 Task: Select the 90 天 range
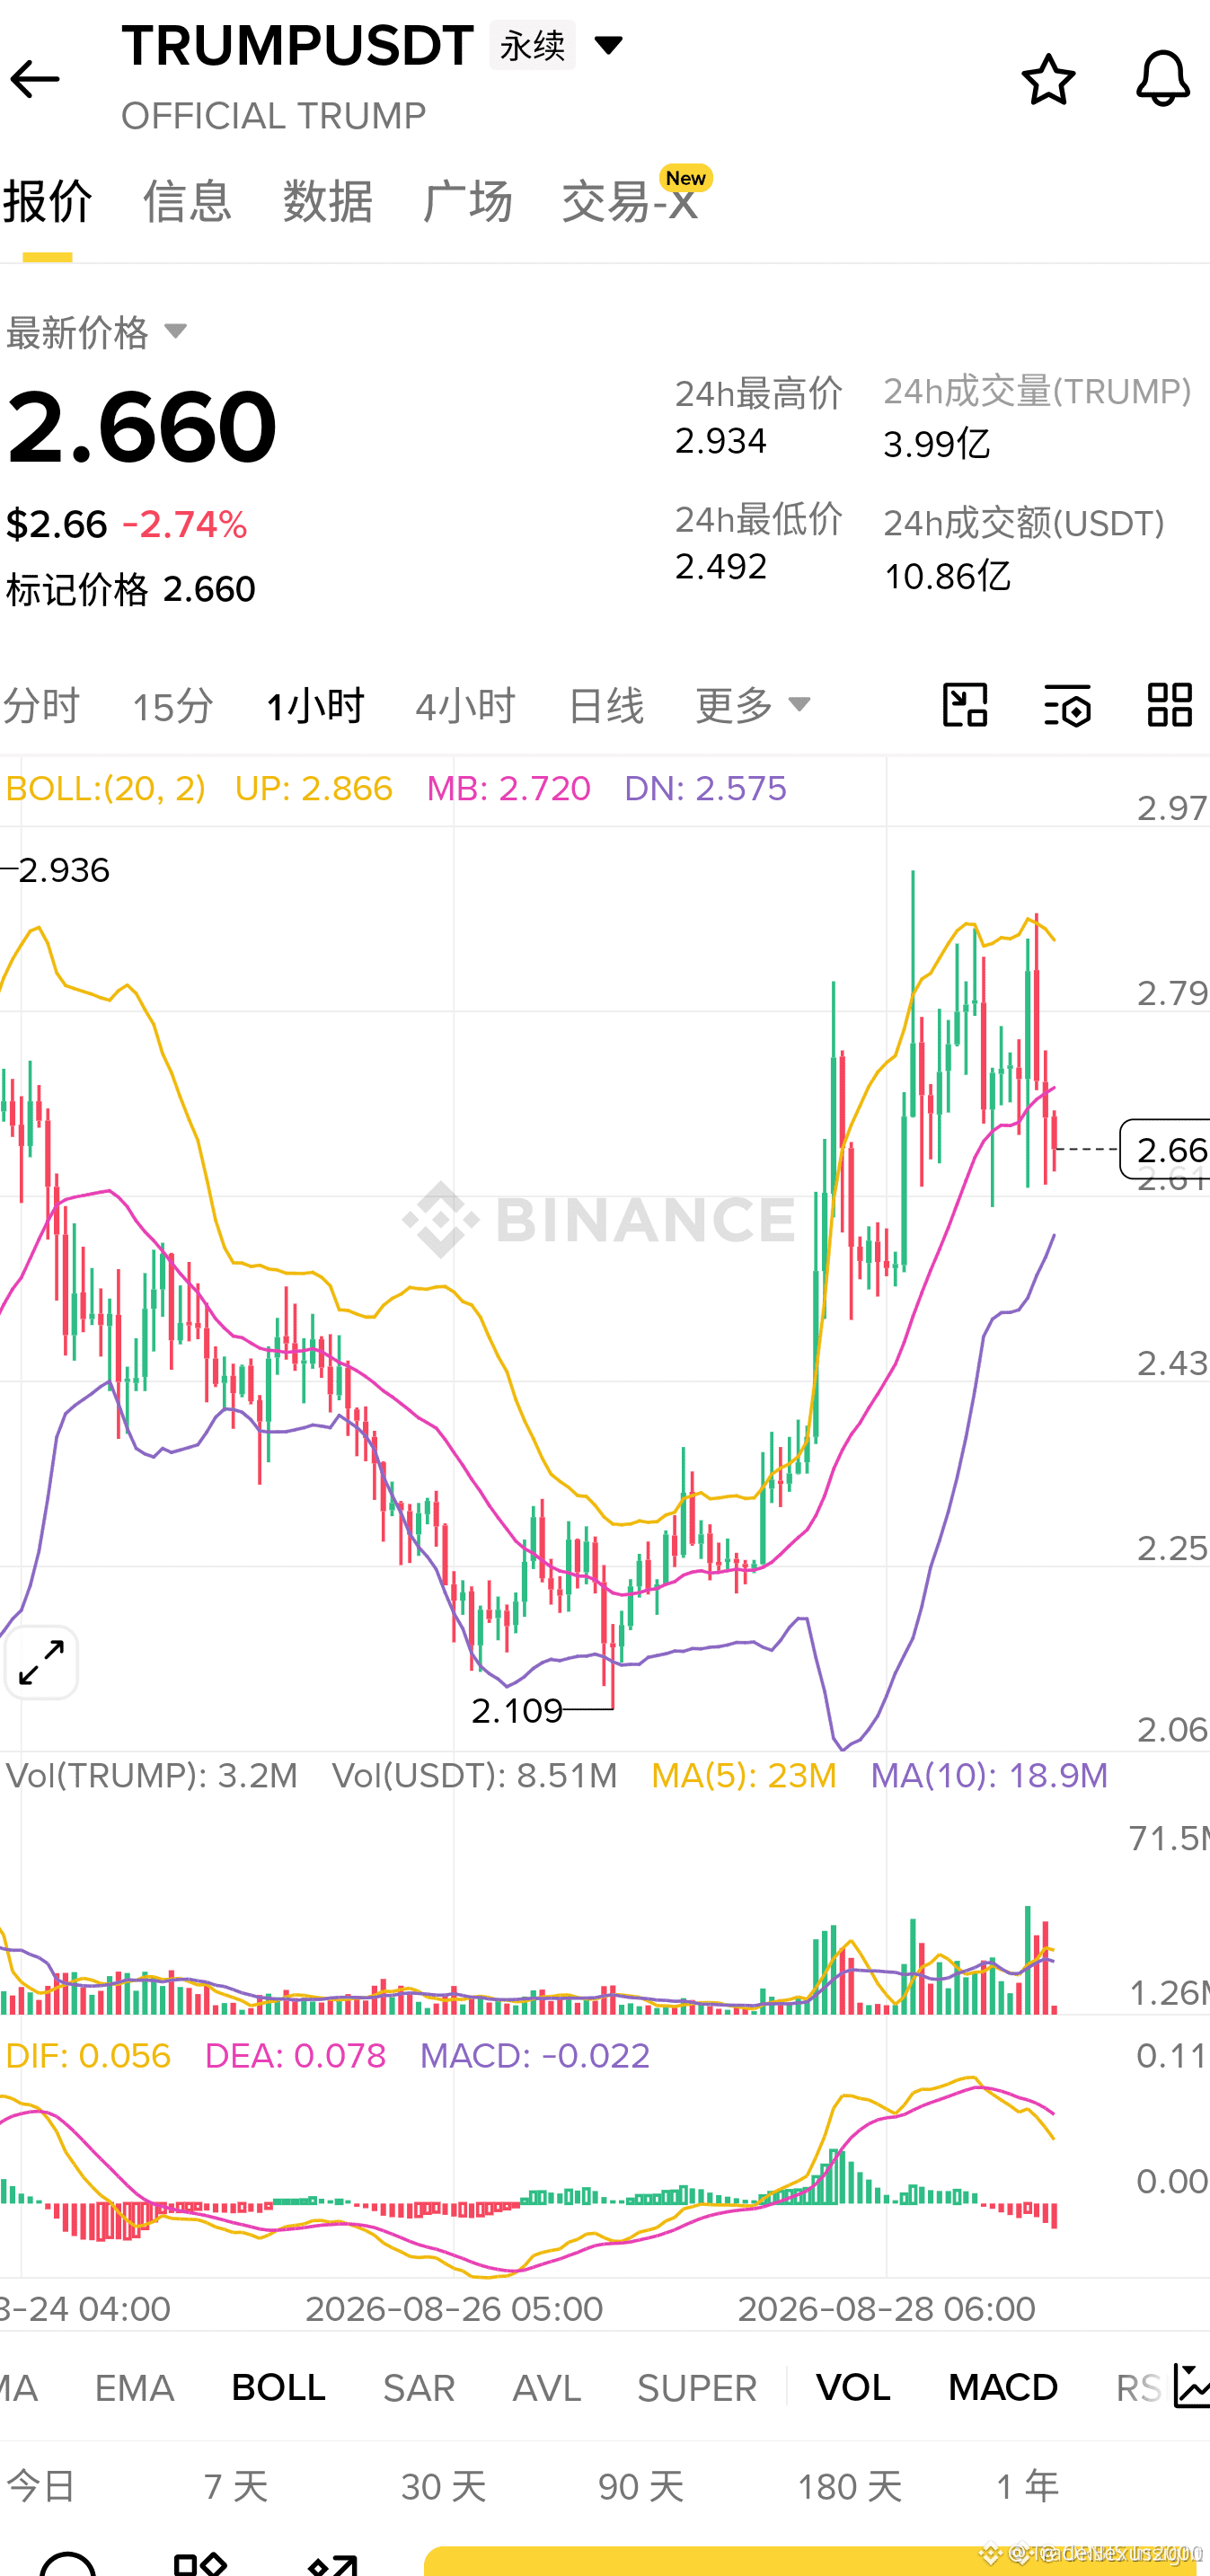(641, 2486)
